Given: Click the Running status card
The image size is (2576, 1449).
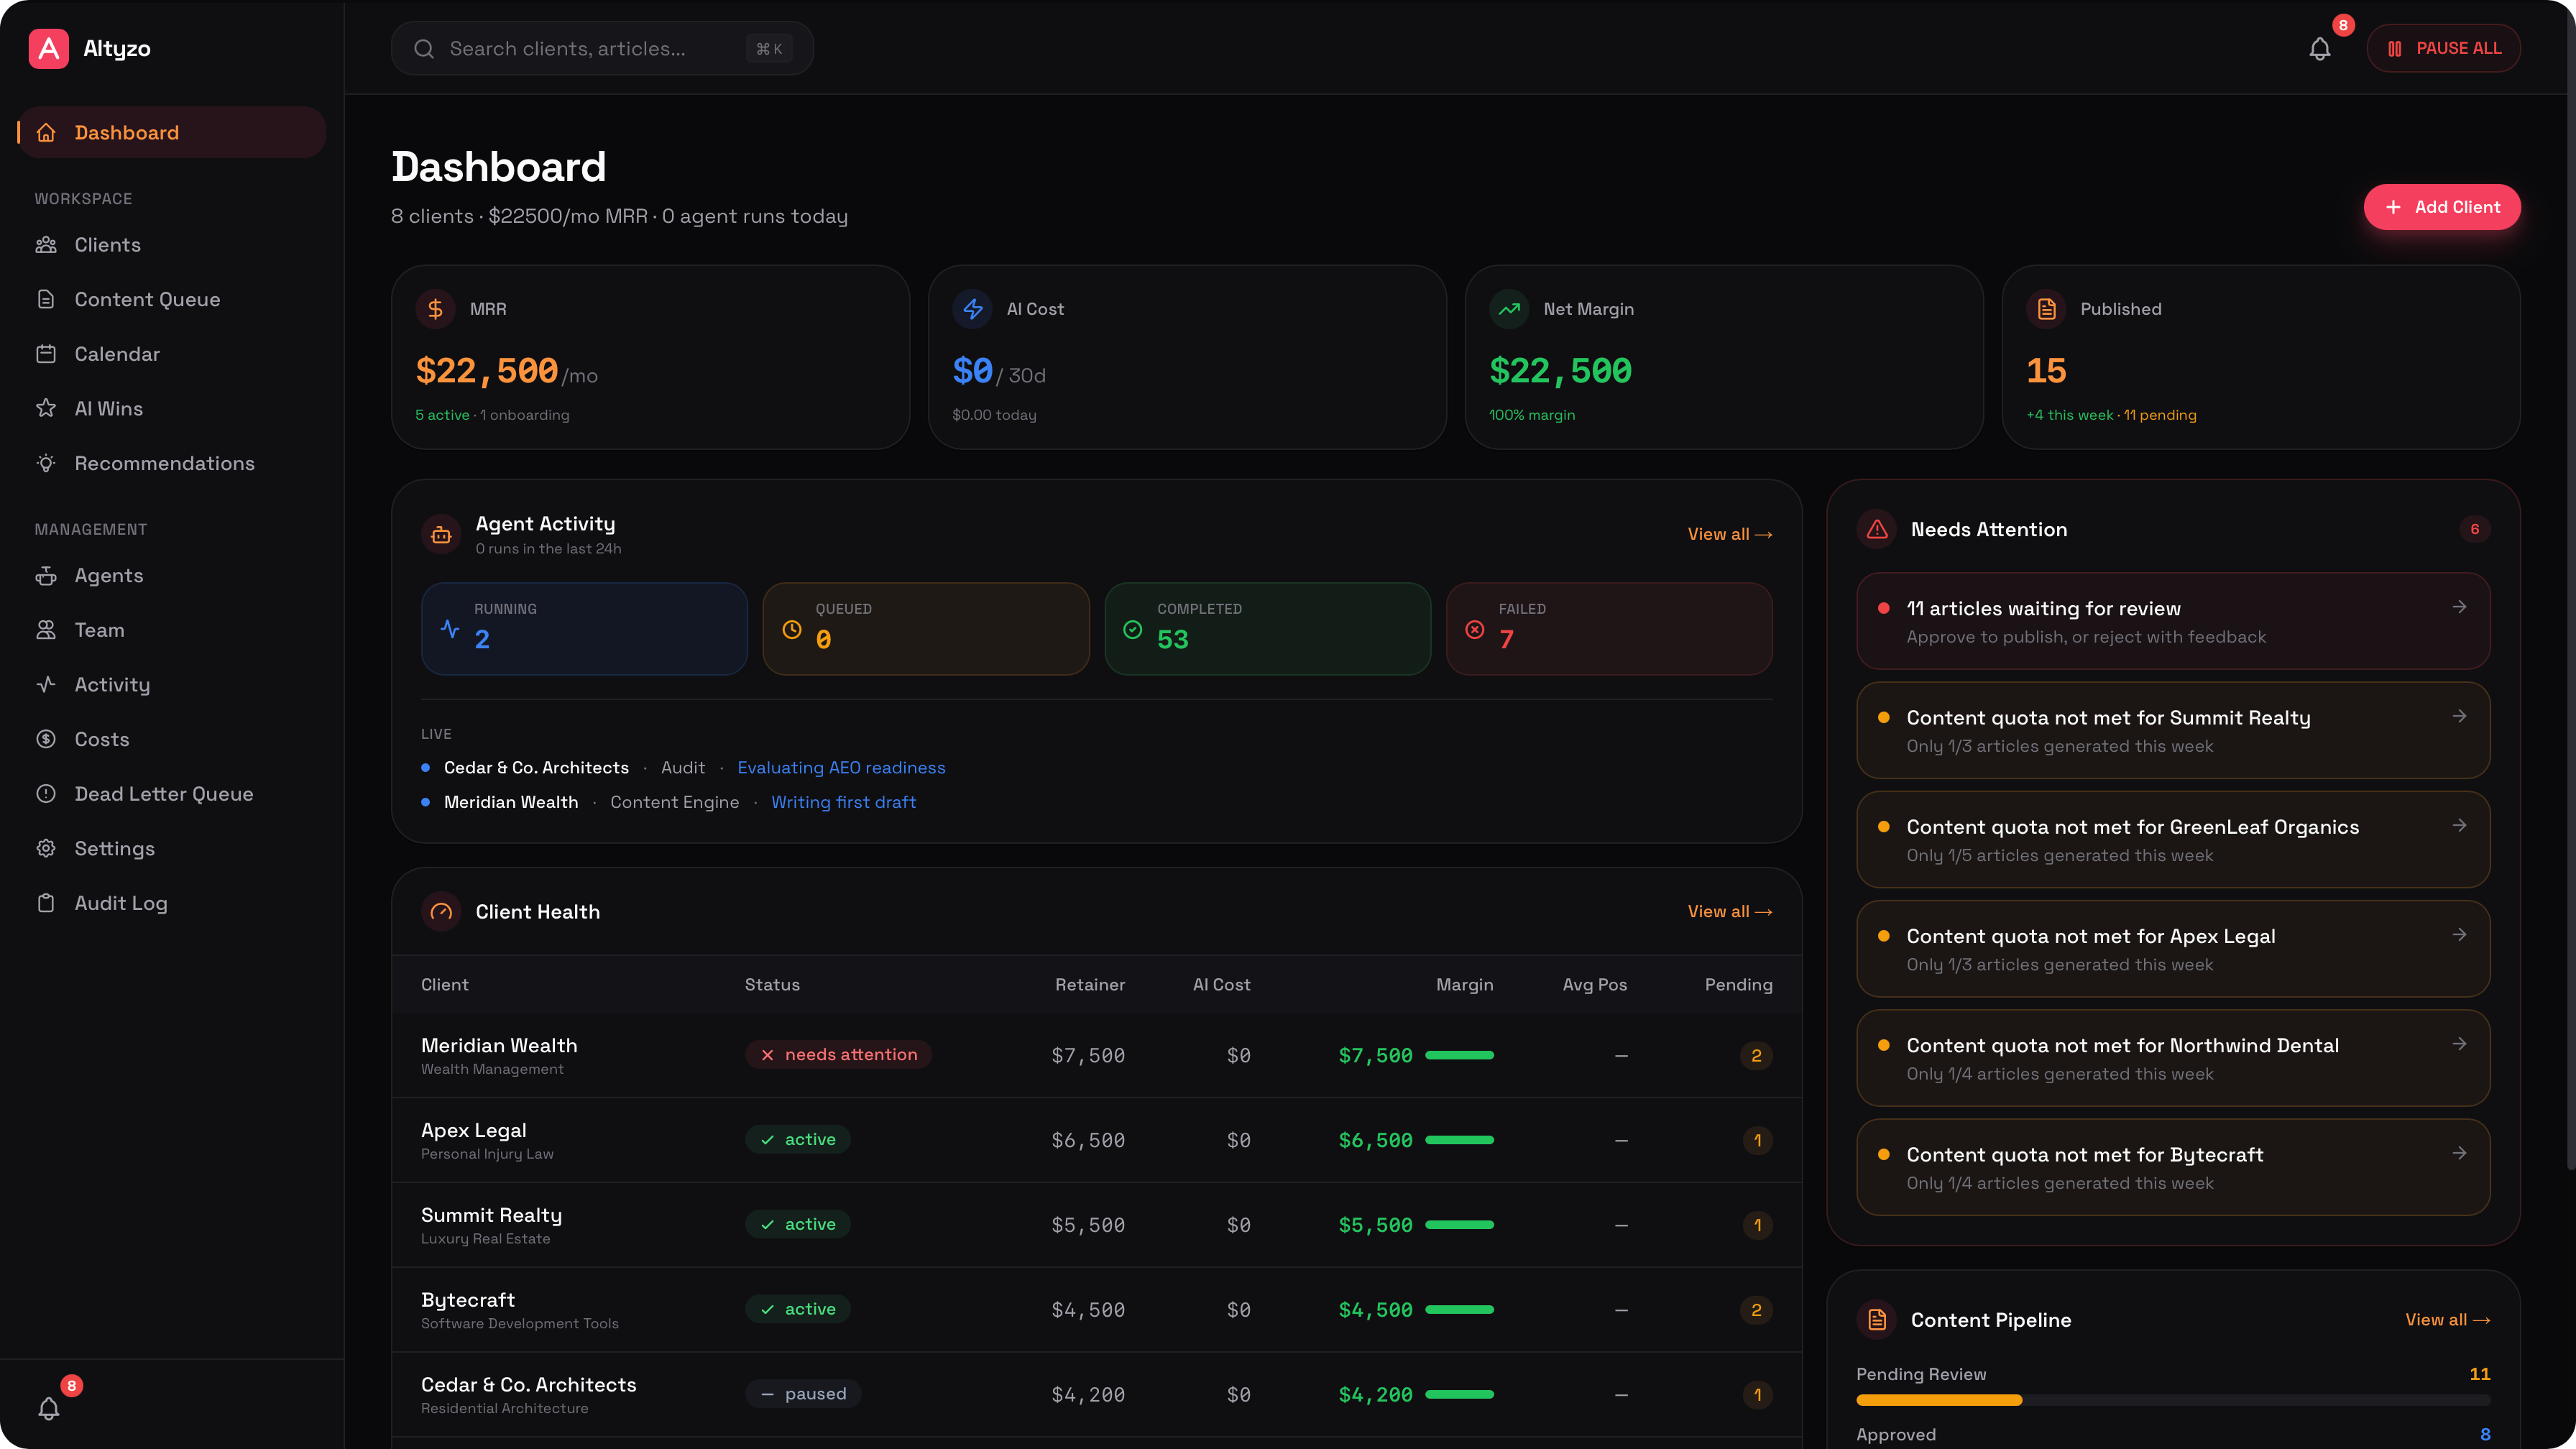Looking at the screenshot, I should (584, 629).
